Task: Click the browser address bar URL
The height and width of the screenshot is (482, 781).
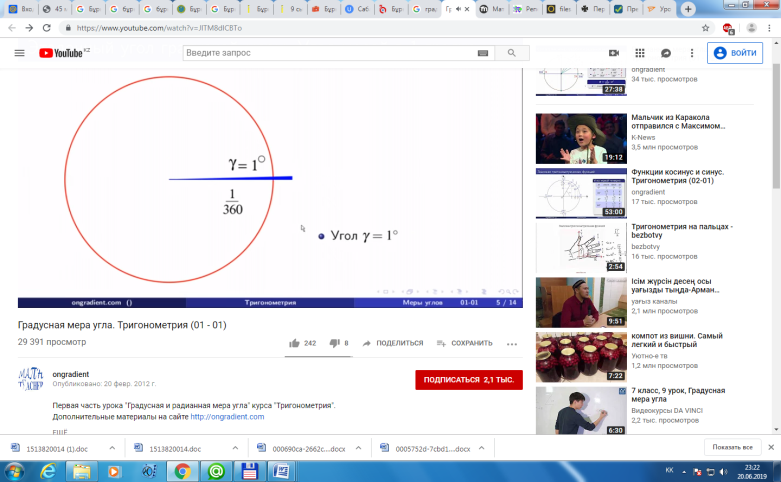Action: point(159,28)
